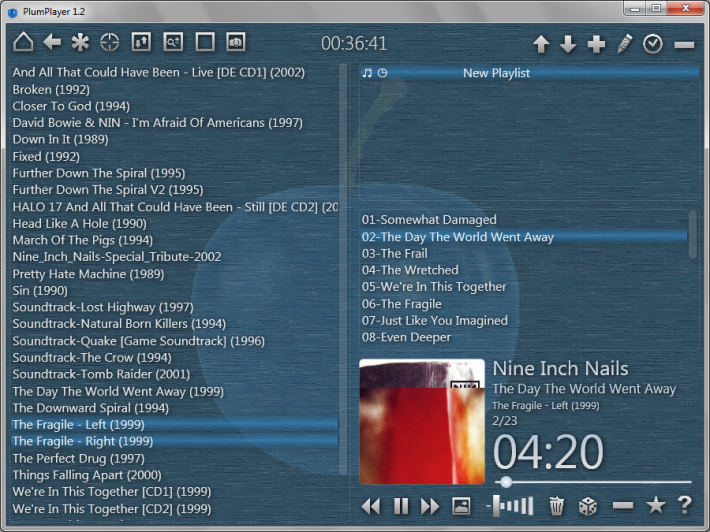Select album The Fragile - Left (1999)

click(x=175, y=425)
